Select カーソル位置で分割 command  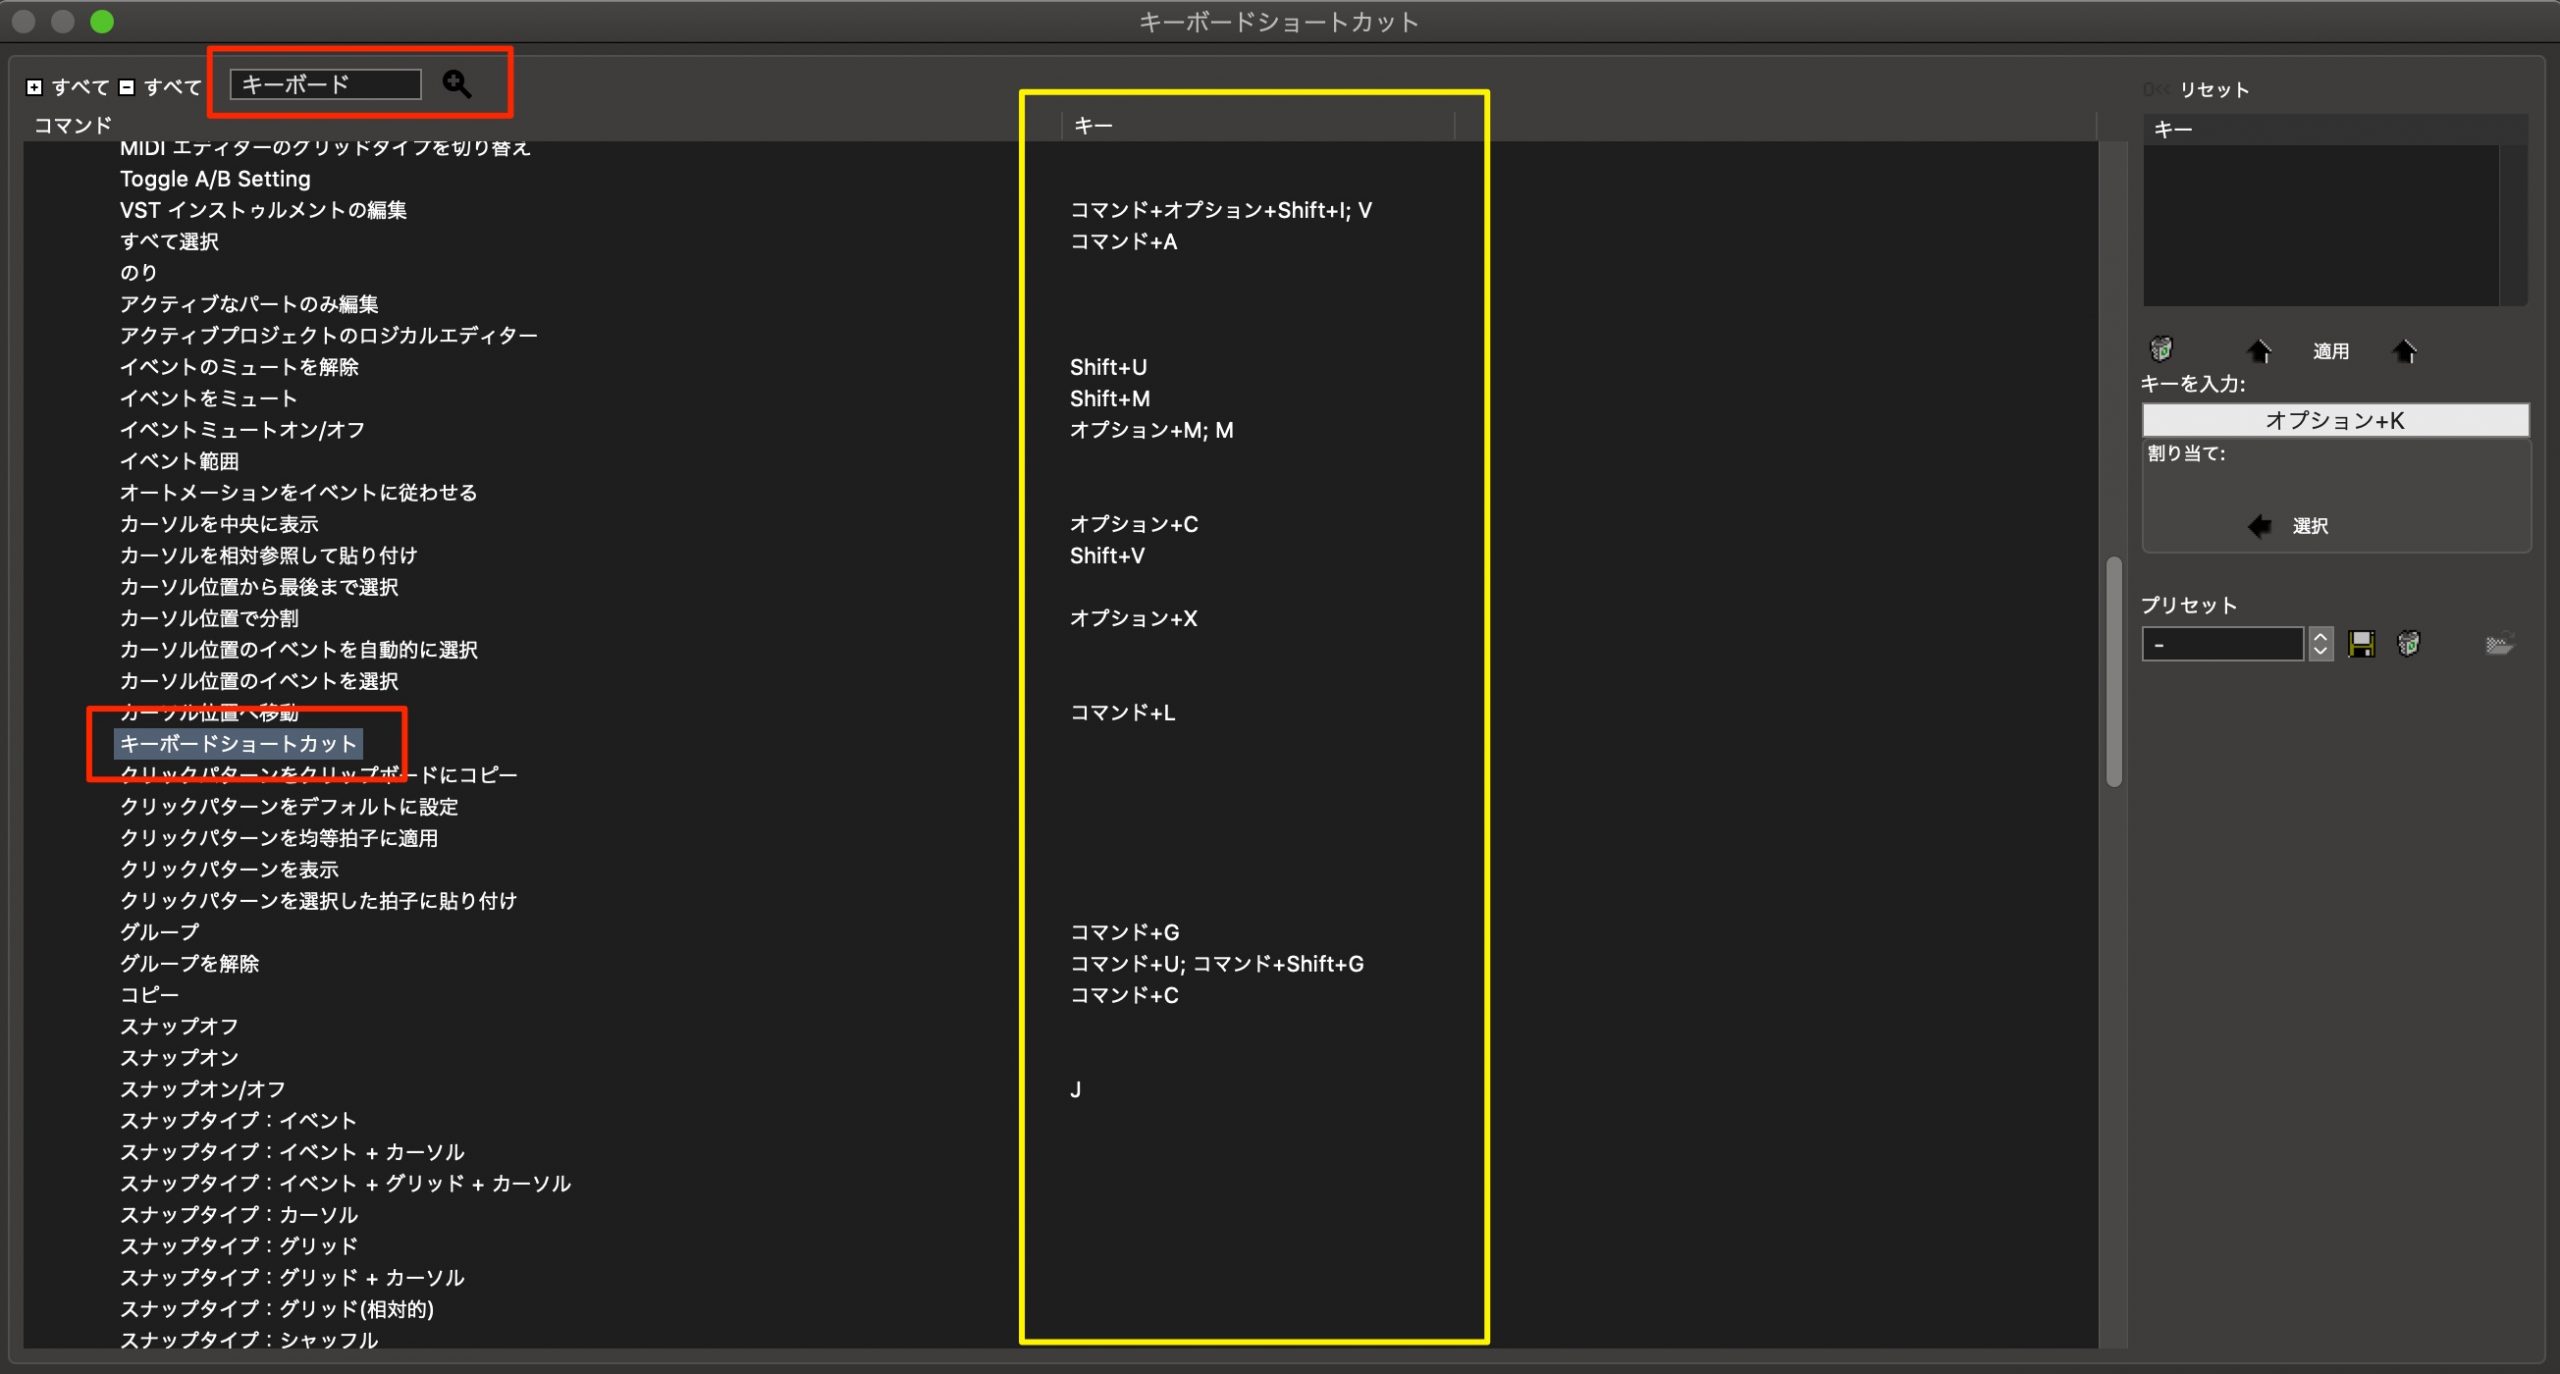pos(209,619)
